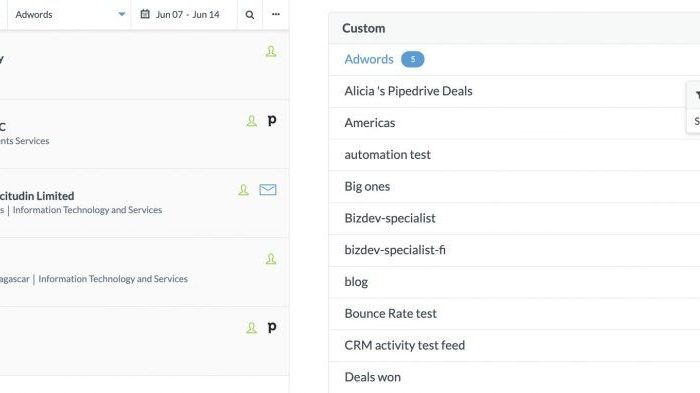The width and height of the screenshot is (700, 393).
Task: Select the bizdev-specialist-fi feed
Action: click(514, 251)
